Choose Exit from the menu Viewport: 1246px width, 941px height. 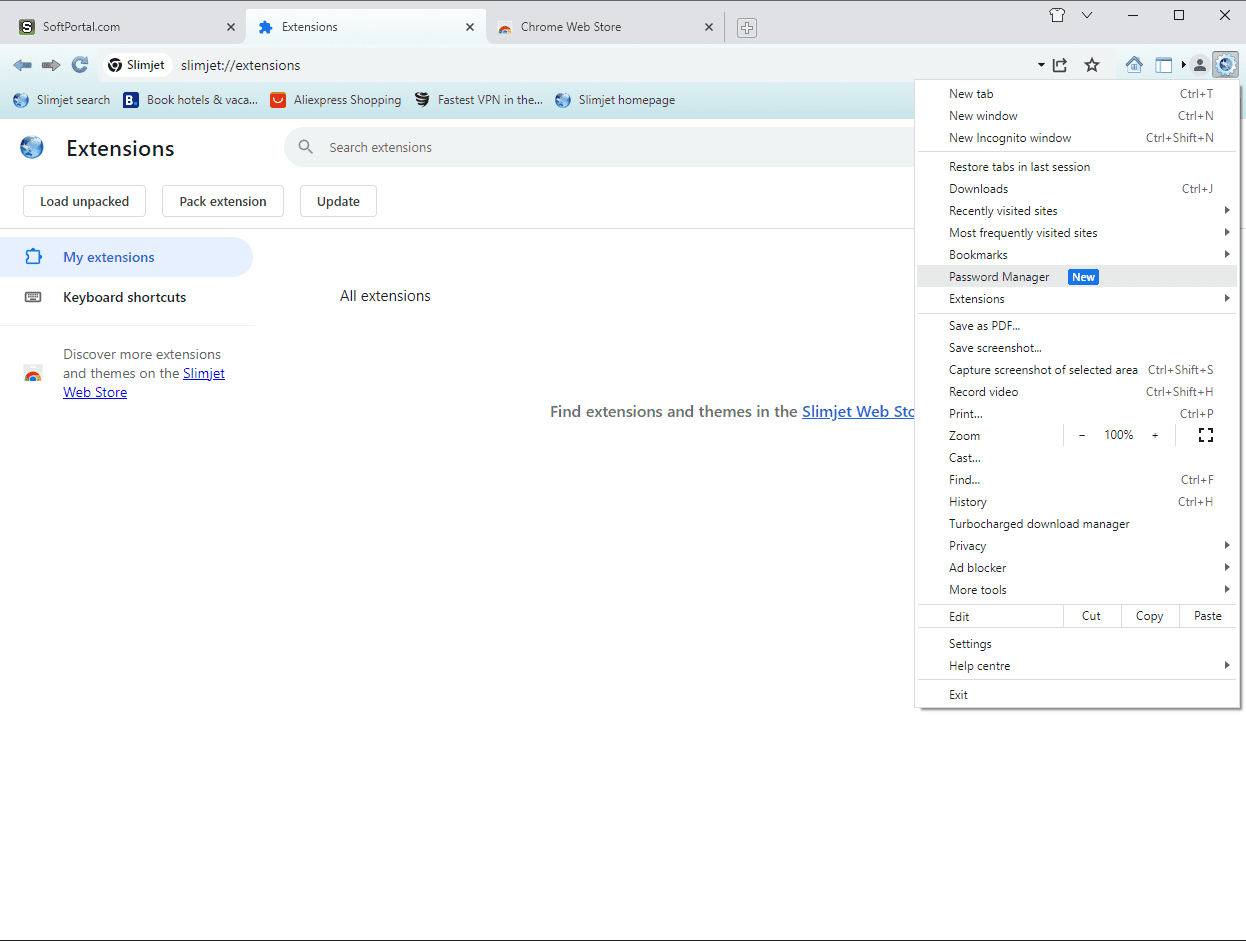[x=1077, y=695]
